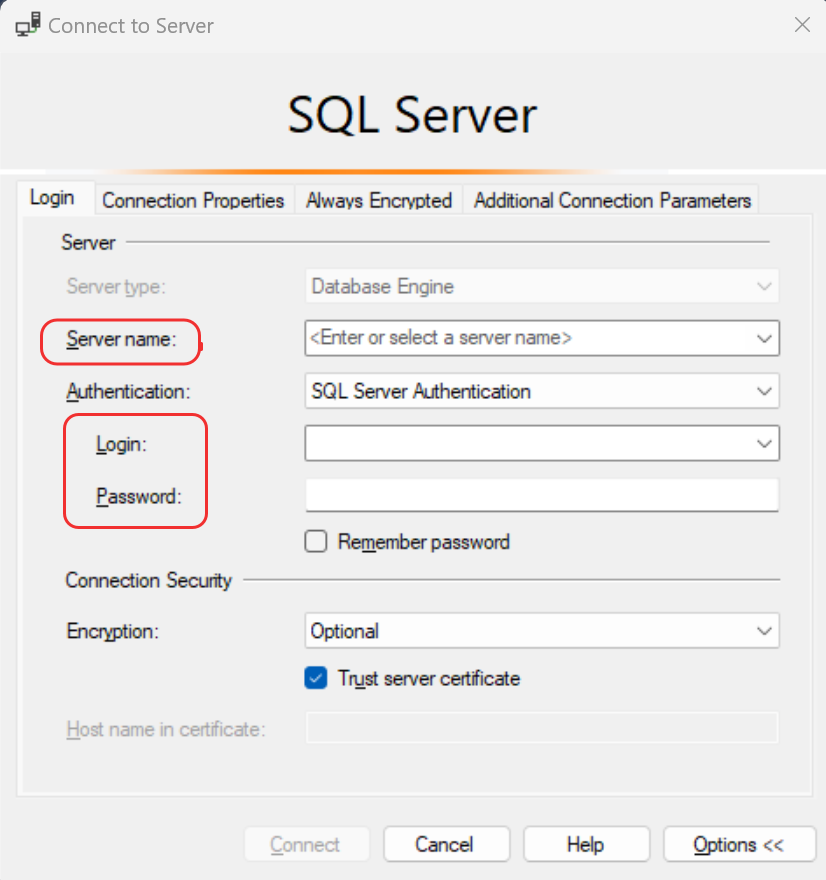The width and height of the screenshot is (826, 880).
Task: Click the Authentication label
Action: pyautogui.click(x=129, y=391)
